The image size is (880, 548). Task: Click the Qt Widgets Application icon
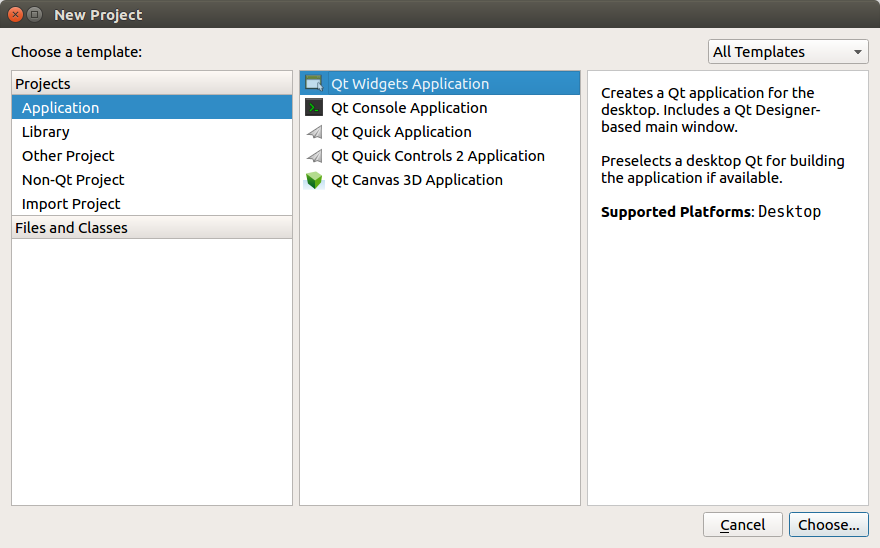click(x=314, y=83)
